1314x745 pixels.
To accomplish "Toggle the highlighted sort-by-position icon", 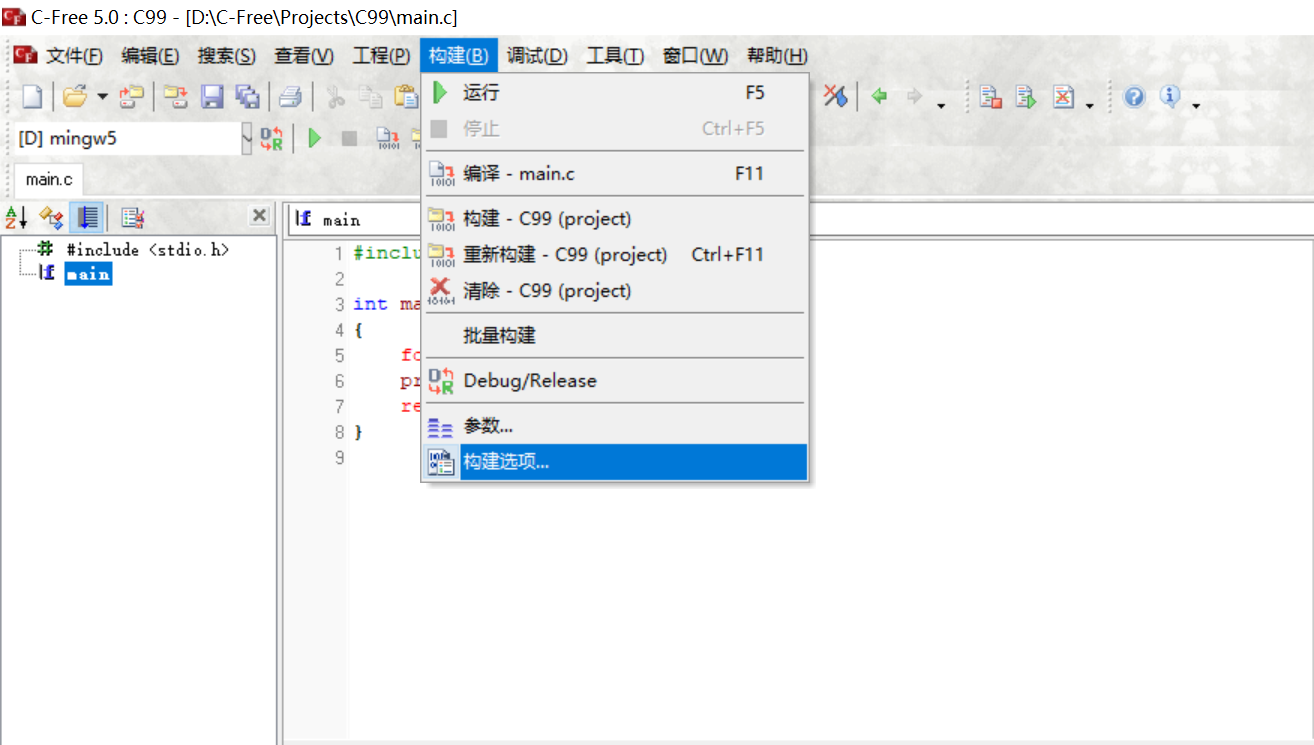I will pyautogui.click(x=87, y=216).
